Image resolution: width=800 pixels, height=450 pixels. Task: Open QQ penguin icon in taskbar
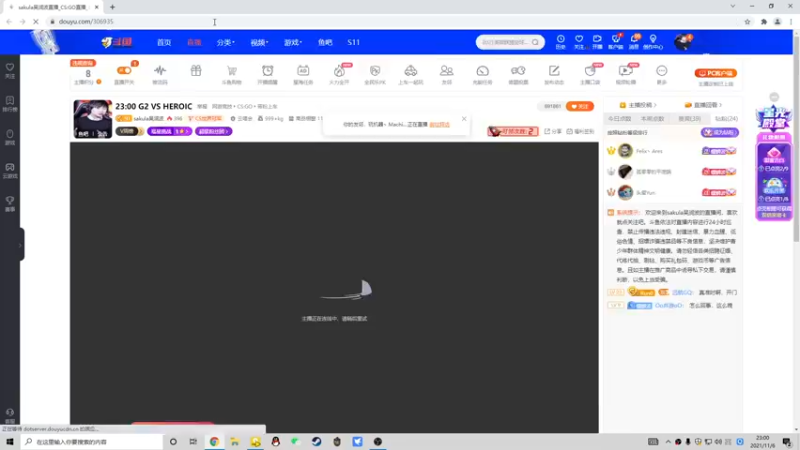coord(276,441)
